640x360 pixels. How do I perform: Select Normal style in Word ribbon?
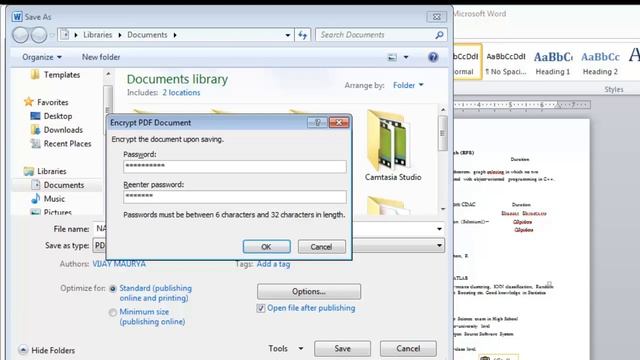coord(467,63)
